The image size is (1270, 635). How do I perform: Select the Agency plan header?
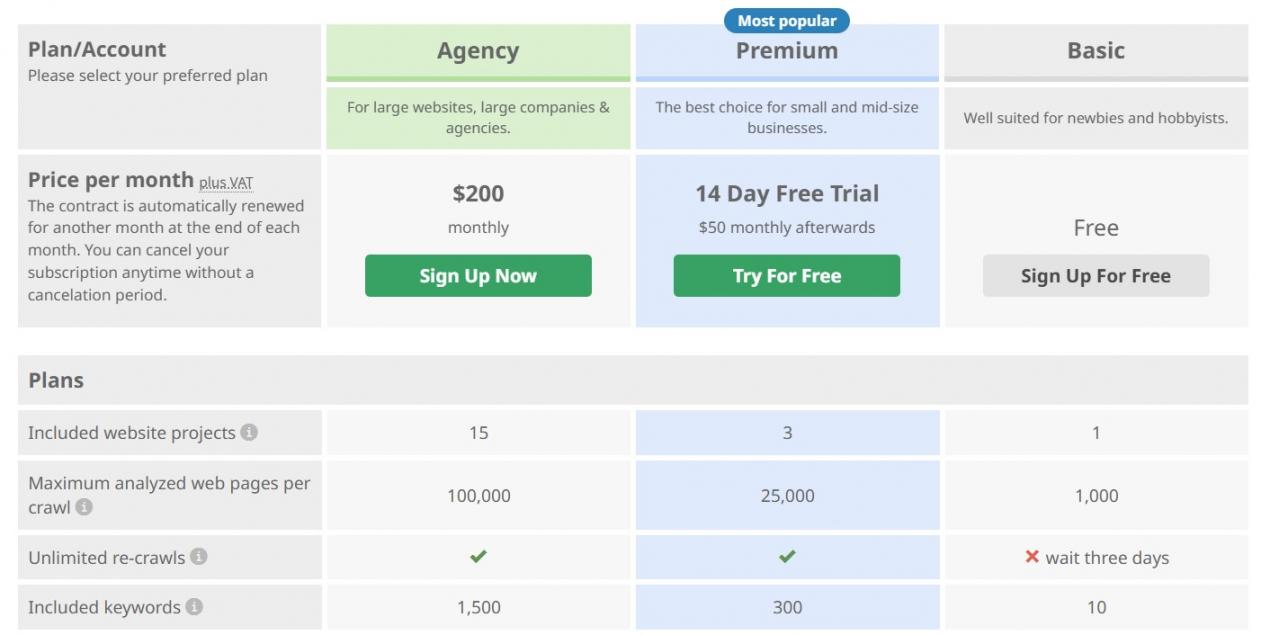[x=478, y=51]
